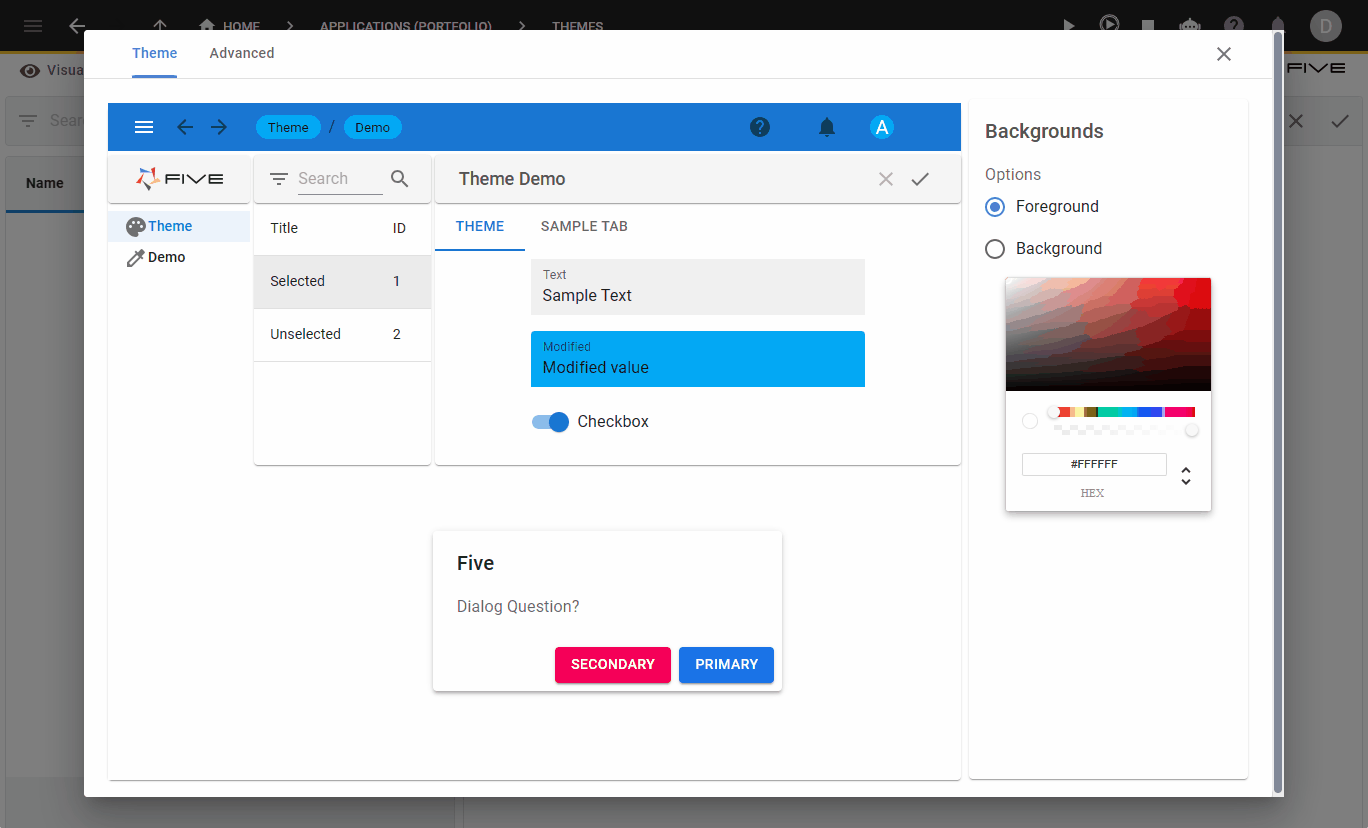Click the Search input in the list panel

point(340,179)
